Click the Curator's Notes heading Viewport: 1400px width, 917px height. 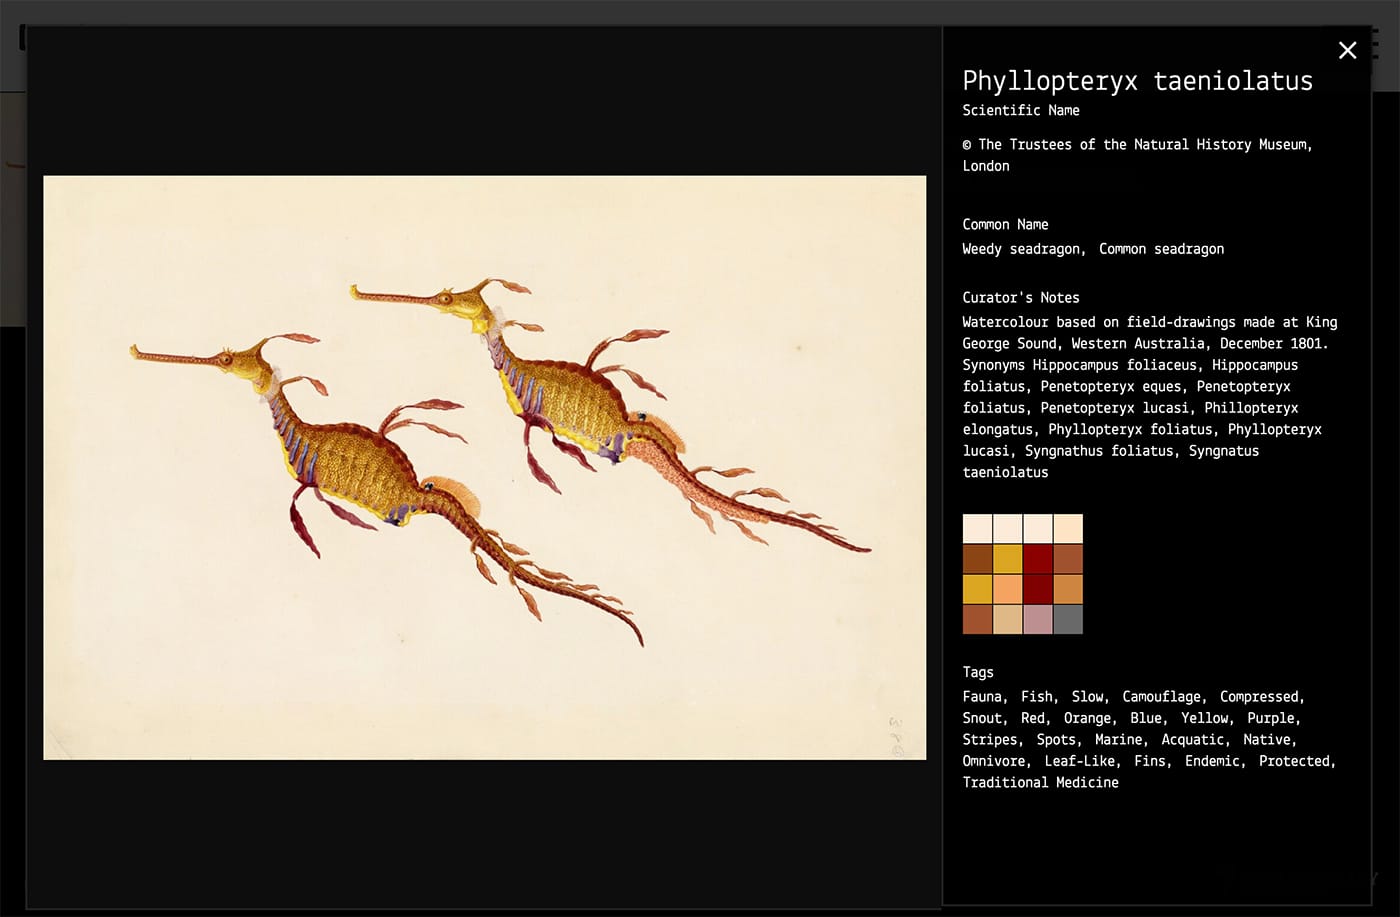pos(1021,297)
